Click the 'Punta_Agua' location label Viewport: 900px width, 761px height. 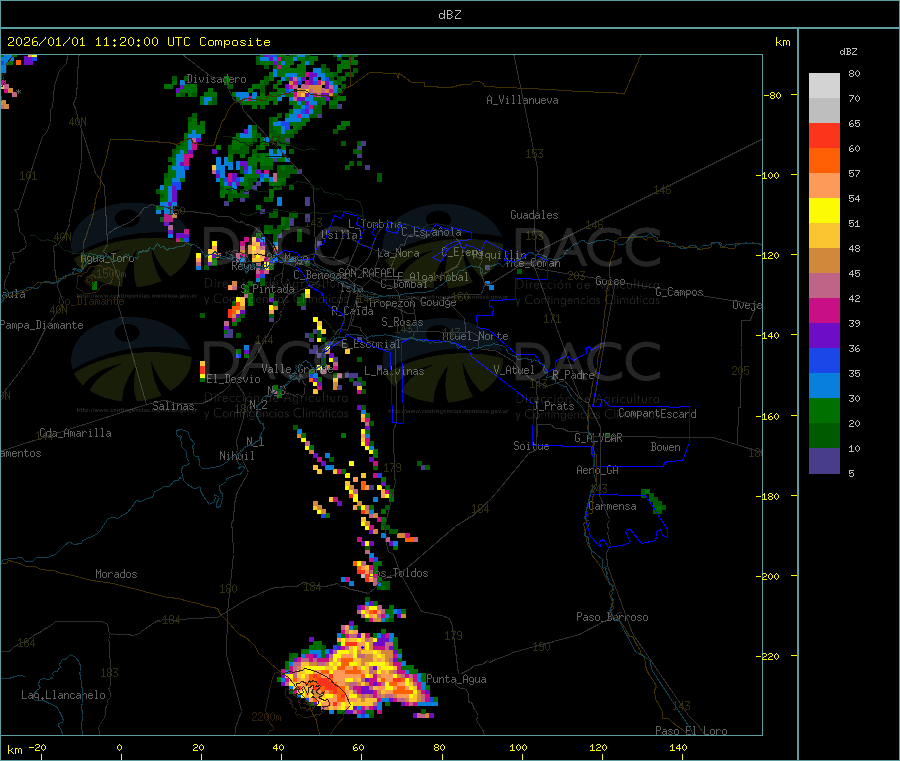tap(456, 679)
